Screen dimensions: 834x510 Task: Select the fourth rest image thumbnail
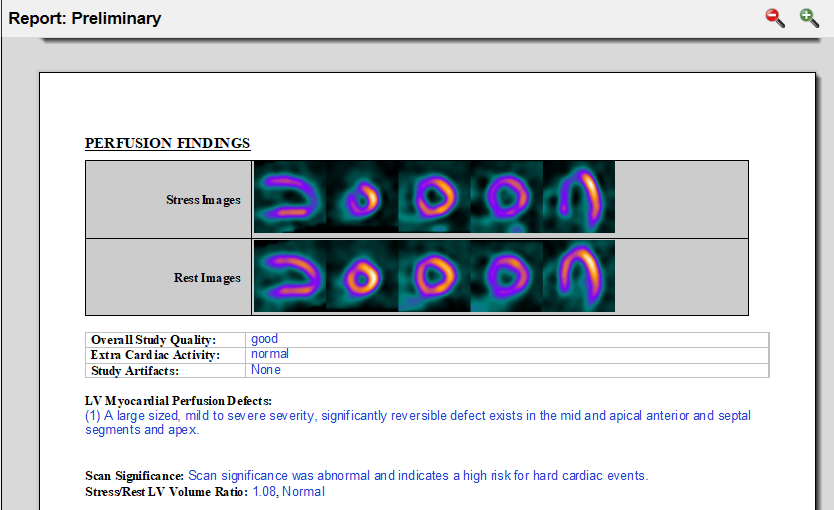506,277
